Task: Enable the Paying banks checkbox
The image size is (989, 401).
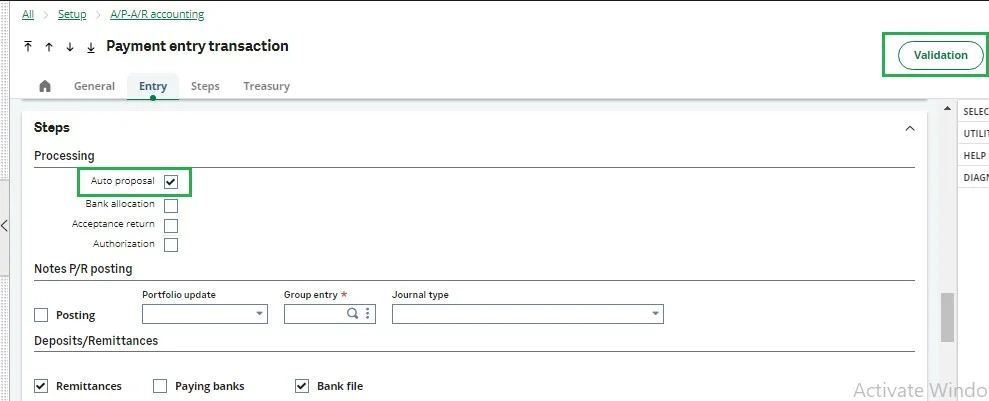Action: (160, 386)
